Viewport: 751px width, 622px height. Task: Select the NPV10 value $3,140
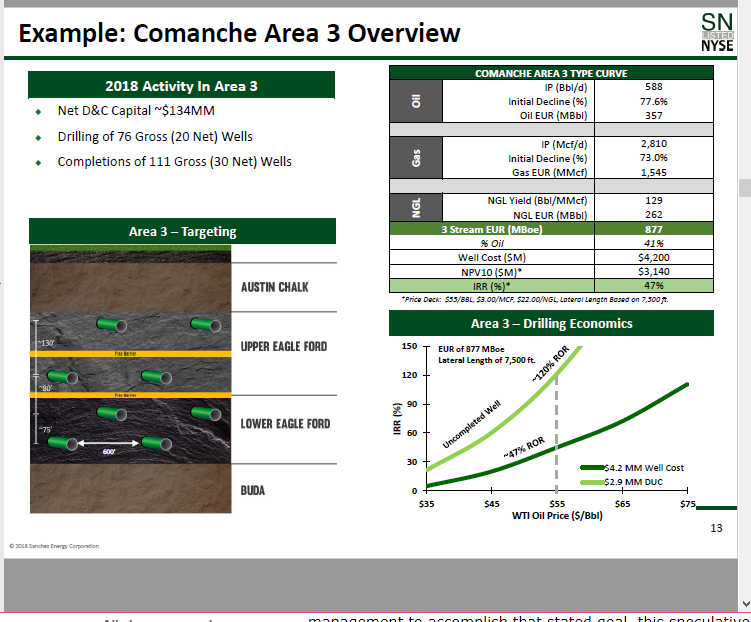point(653,271)
